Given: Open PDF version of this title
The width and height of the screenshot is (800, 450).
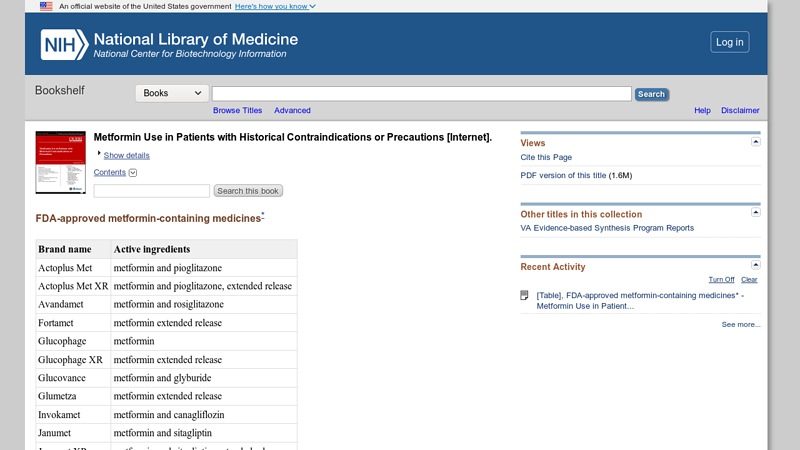Looking at the screenshot, I should [x=563, y=175].
